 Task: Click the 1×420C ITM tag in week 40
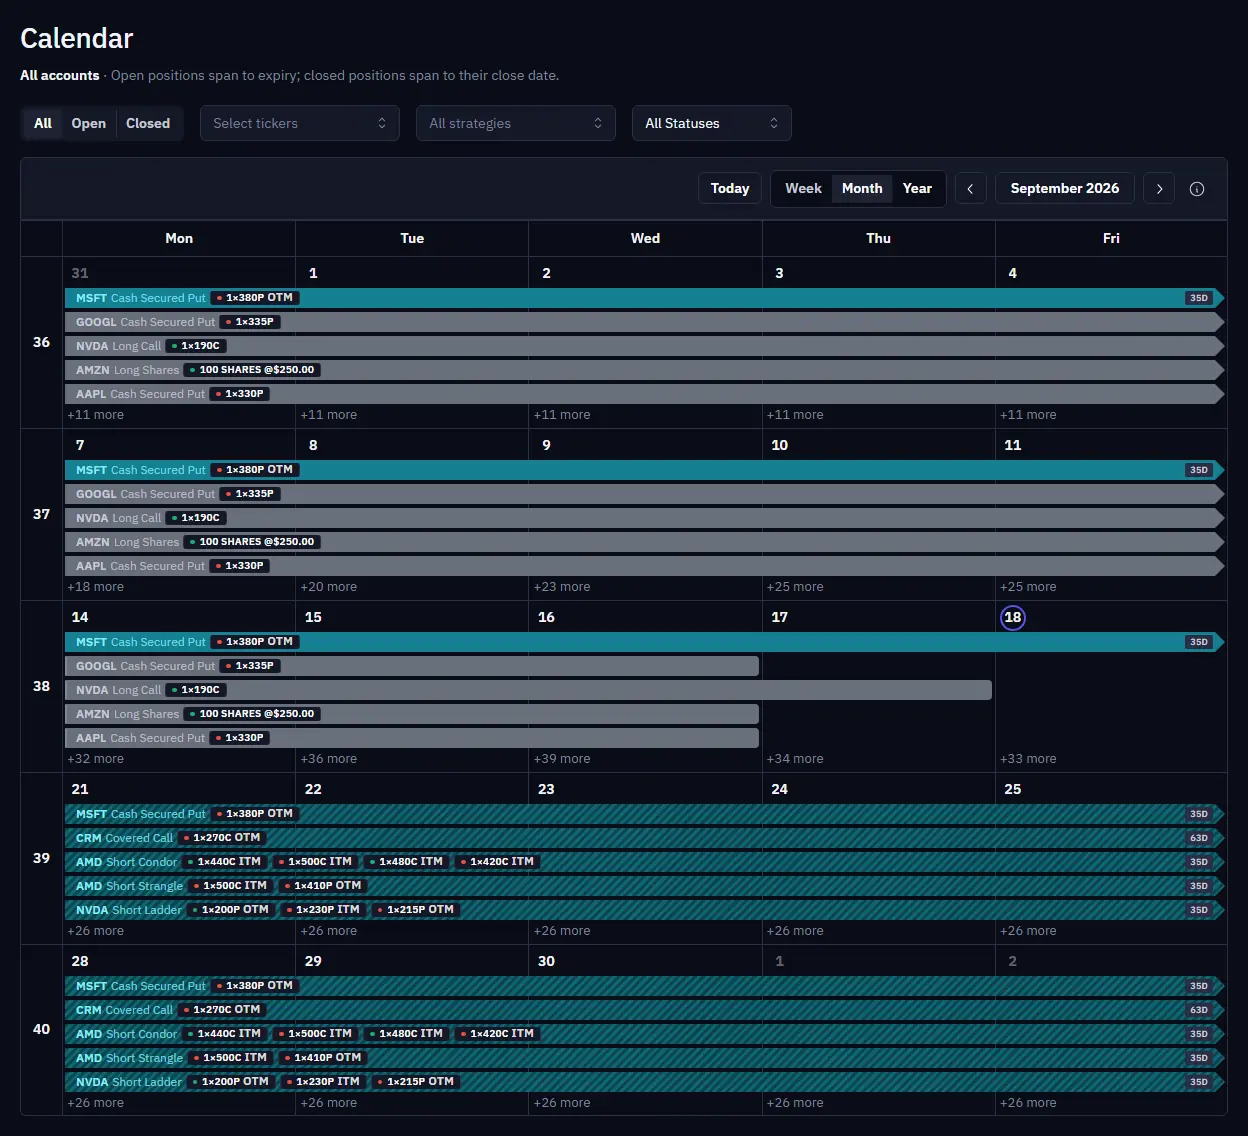(x=497, y=1034)
